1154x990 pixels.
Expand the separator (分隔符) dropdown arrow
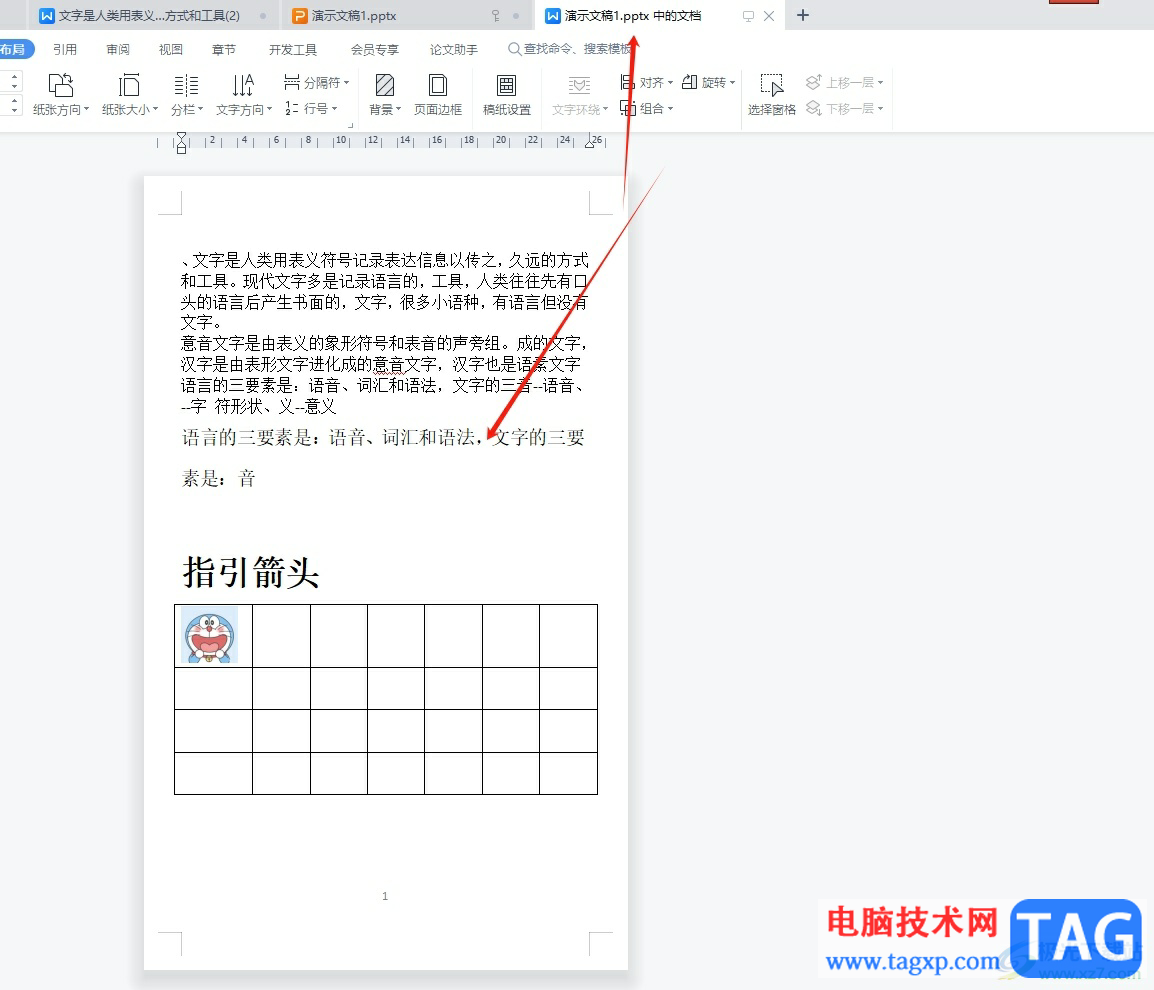(x=347, y=82)
